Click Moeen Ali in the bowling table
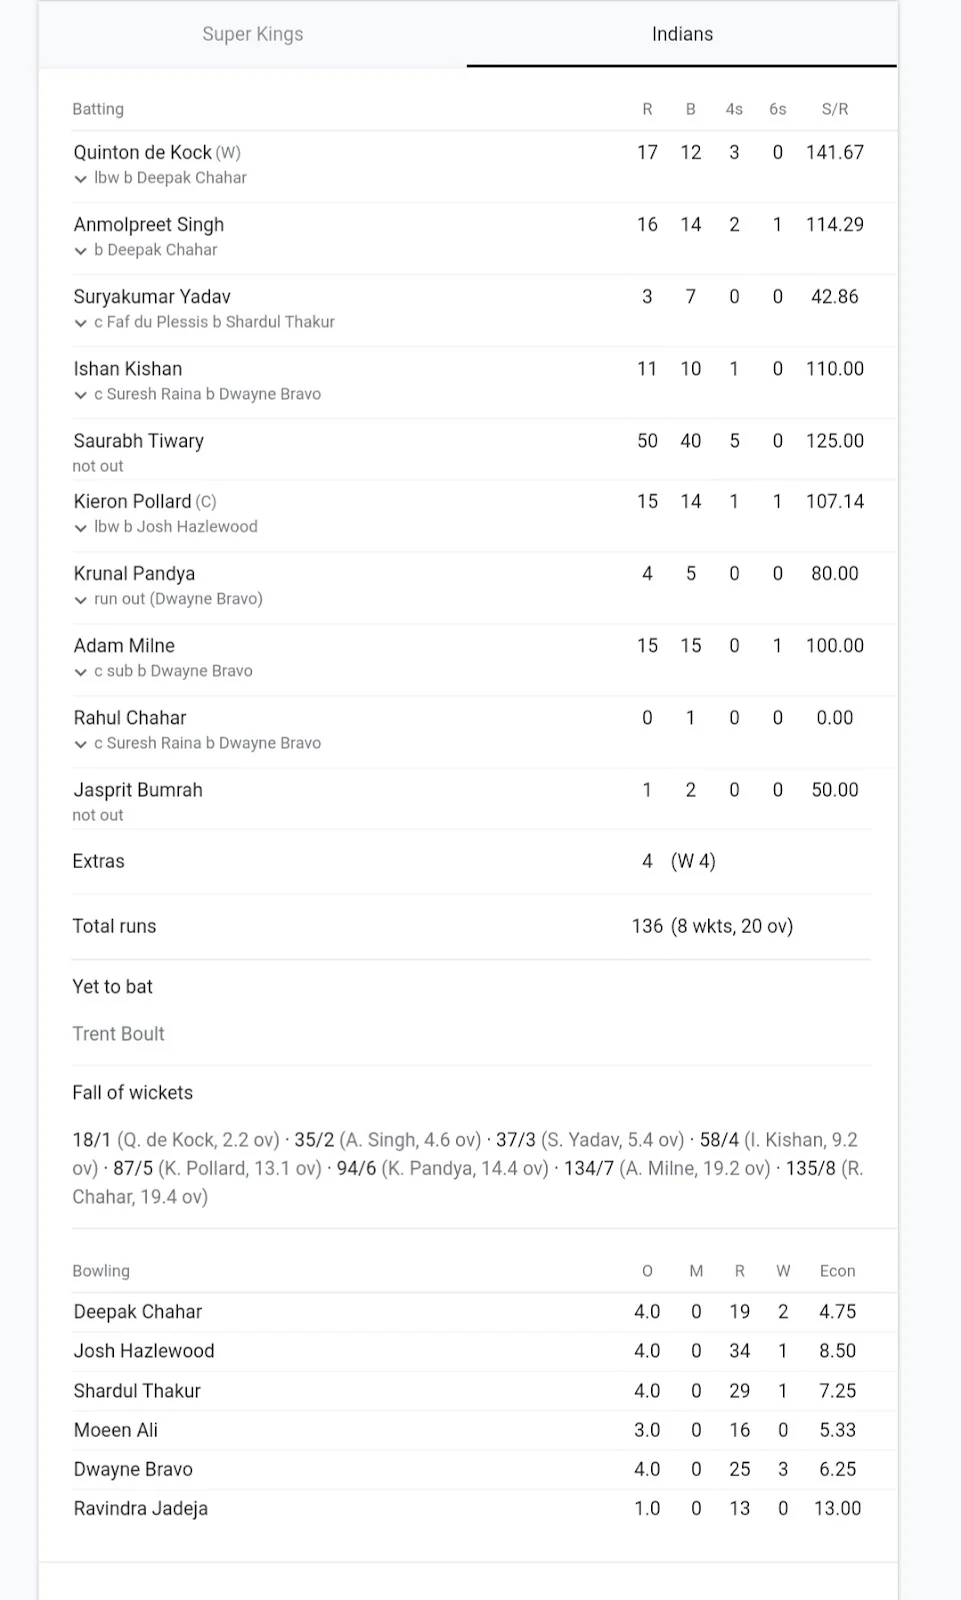Image resolution: width=961 pixels, height=1600 pixels. pos(116,1430)
